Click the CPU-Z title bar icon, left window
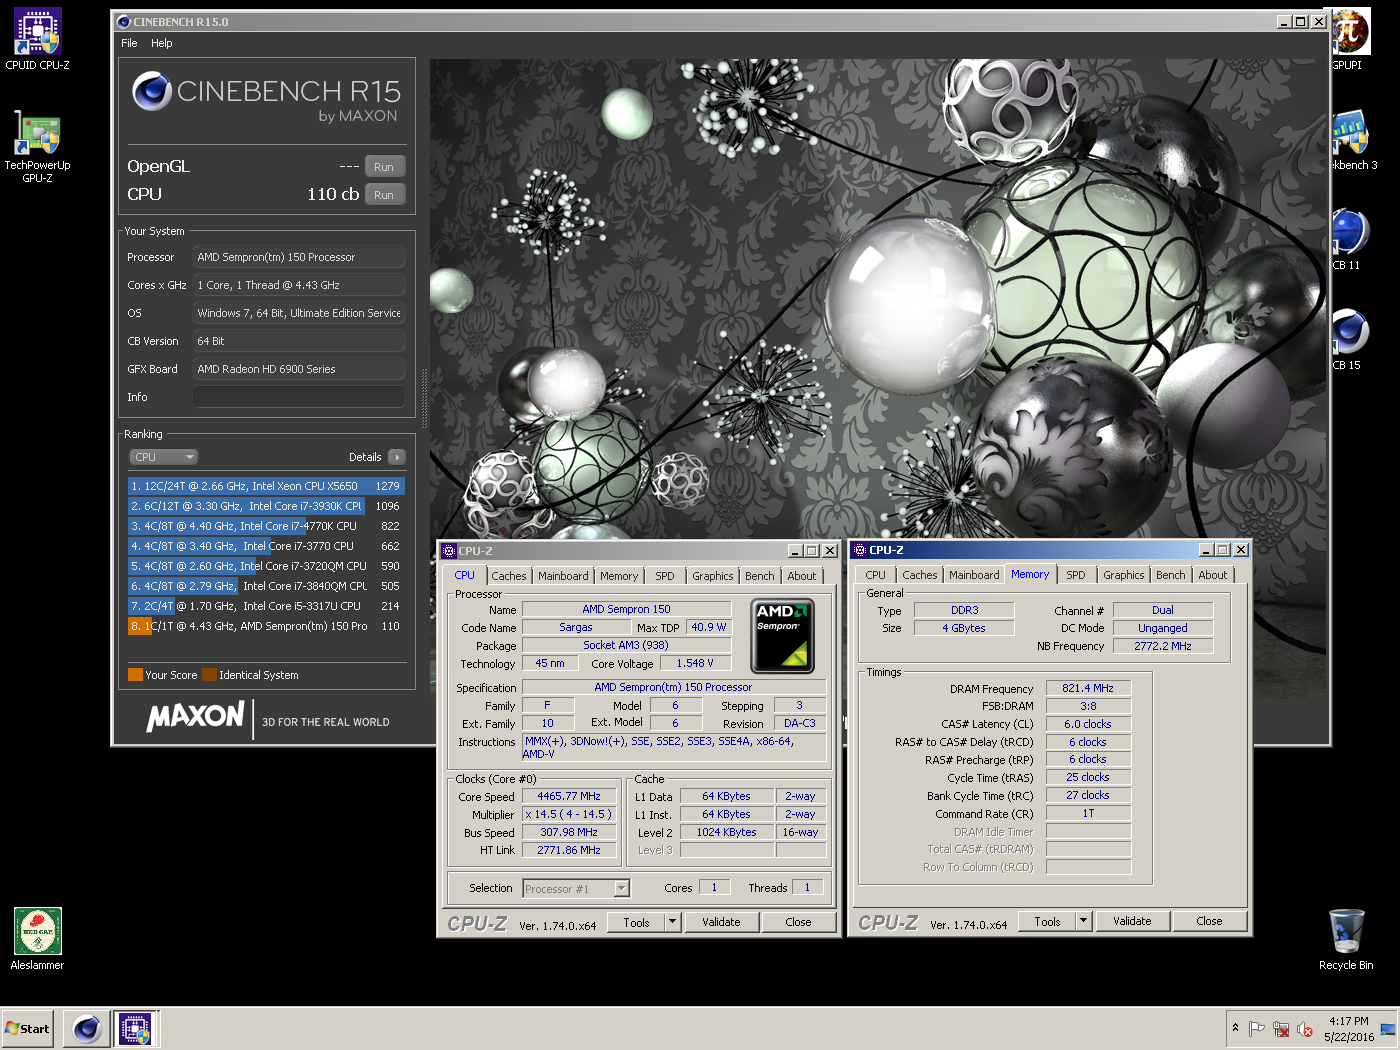1400x1050 pixels. (x=449, y=551)
